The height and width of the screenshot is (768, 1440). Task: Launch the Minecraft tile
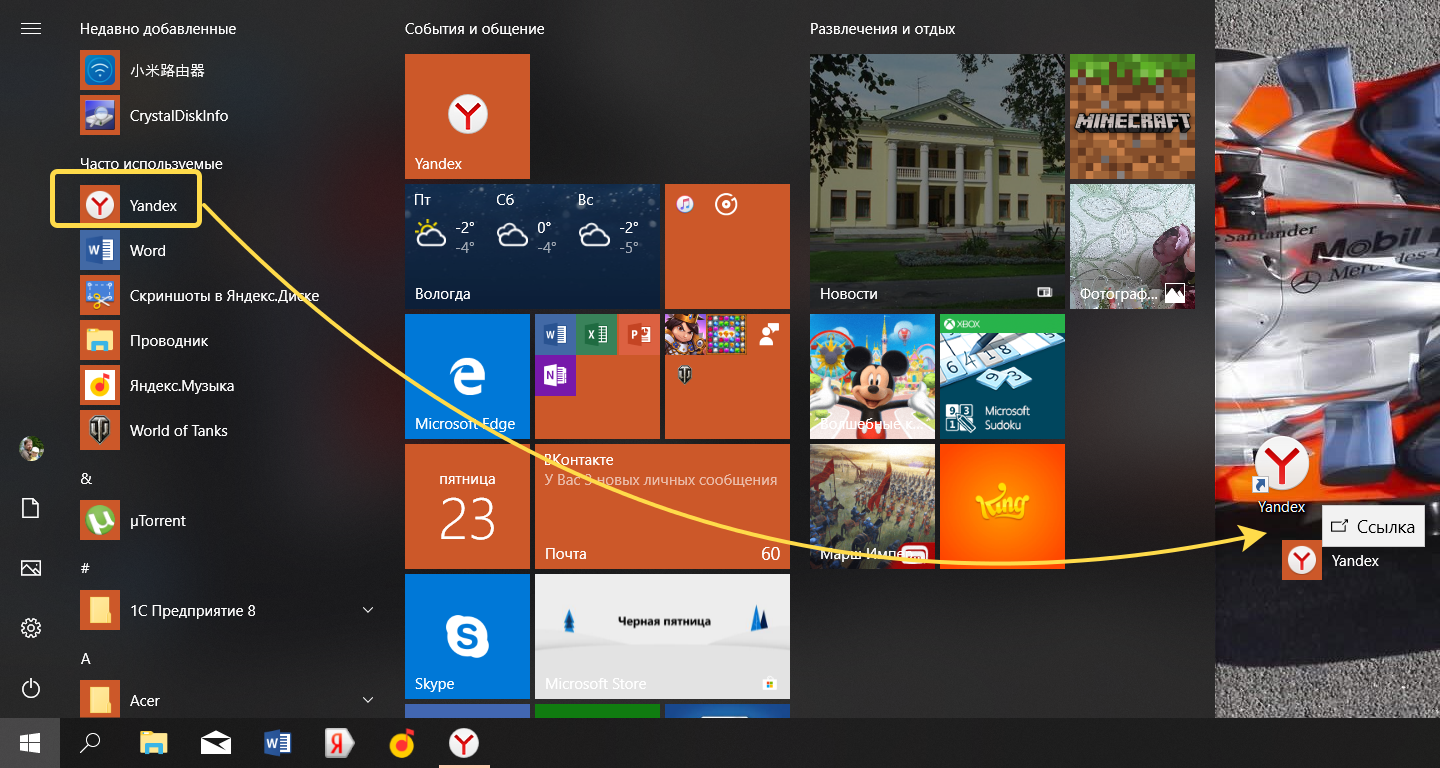pos(1132,116)
